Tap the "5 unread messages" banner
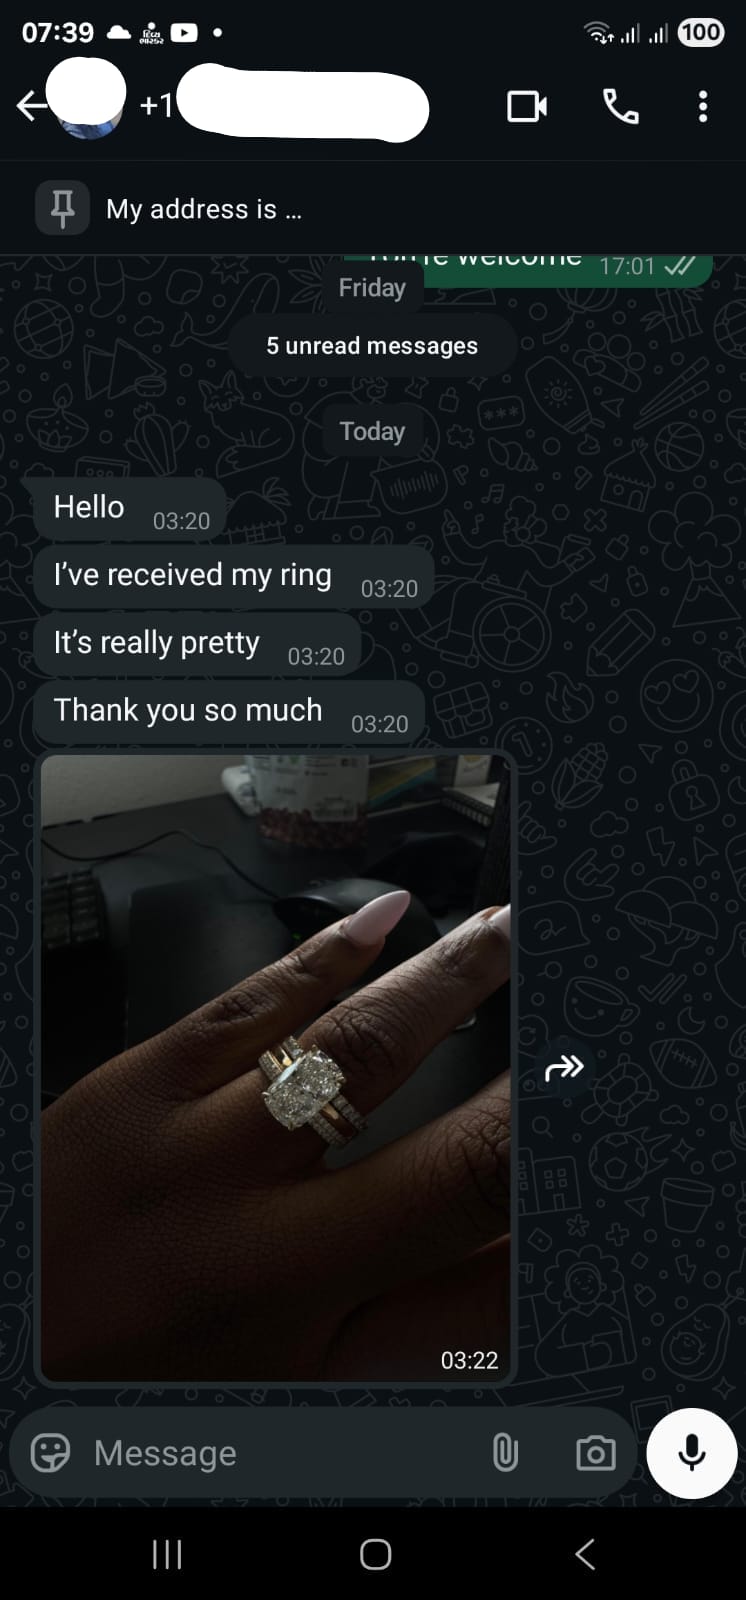Screen dimensions: 746x1600 [x=372, y=346]
